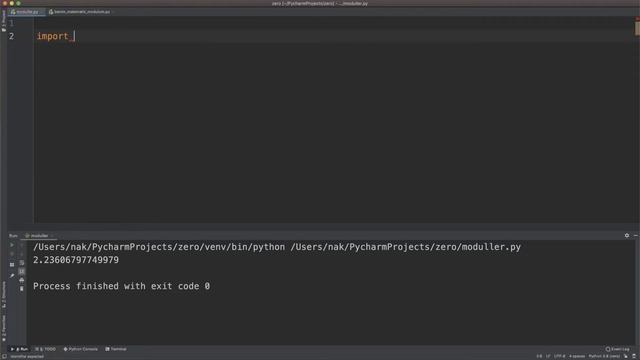640x360 pixels.
Task: Print the Run console output
Action: pos(22,280)
